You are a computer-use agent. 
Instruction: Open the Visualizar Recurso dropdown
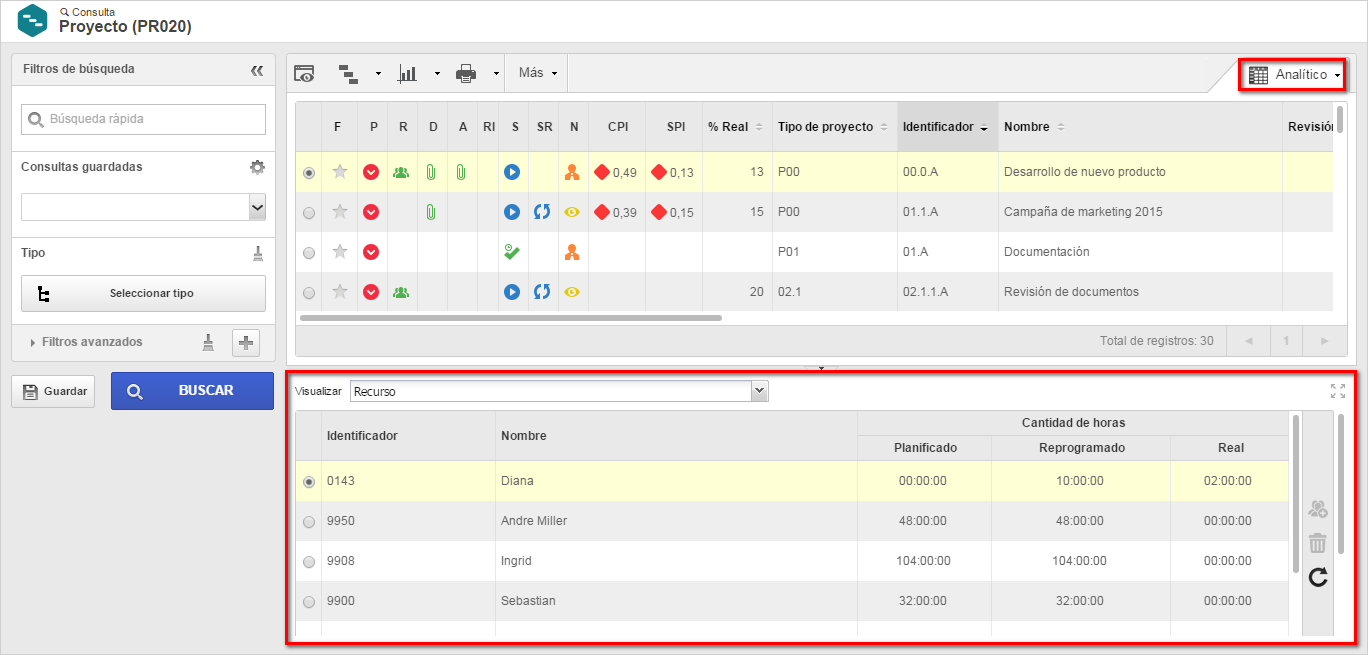click(559, 391)
